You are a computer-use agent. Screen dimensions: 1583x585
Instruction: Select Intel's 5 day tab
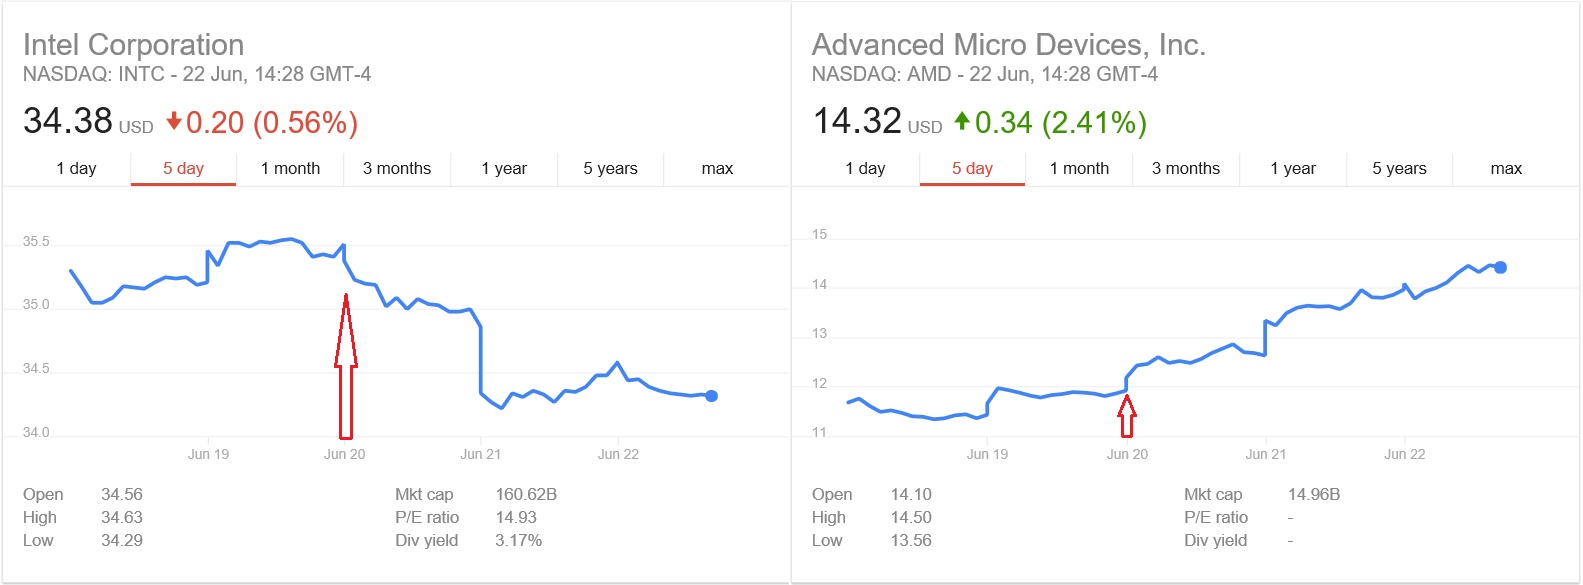183,168
